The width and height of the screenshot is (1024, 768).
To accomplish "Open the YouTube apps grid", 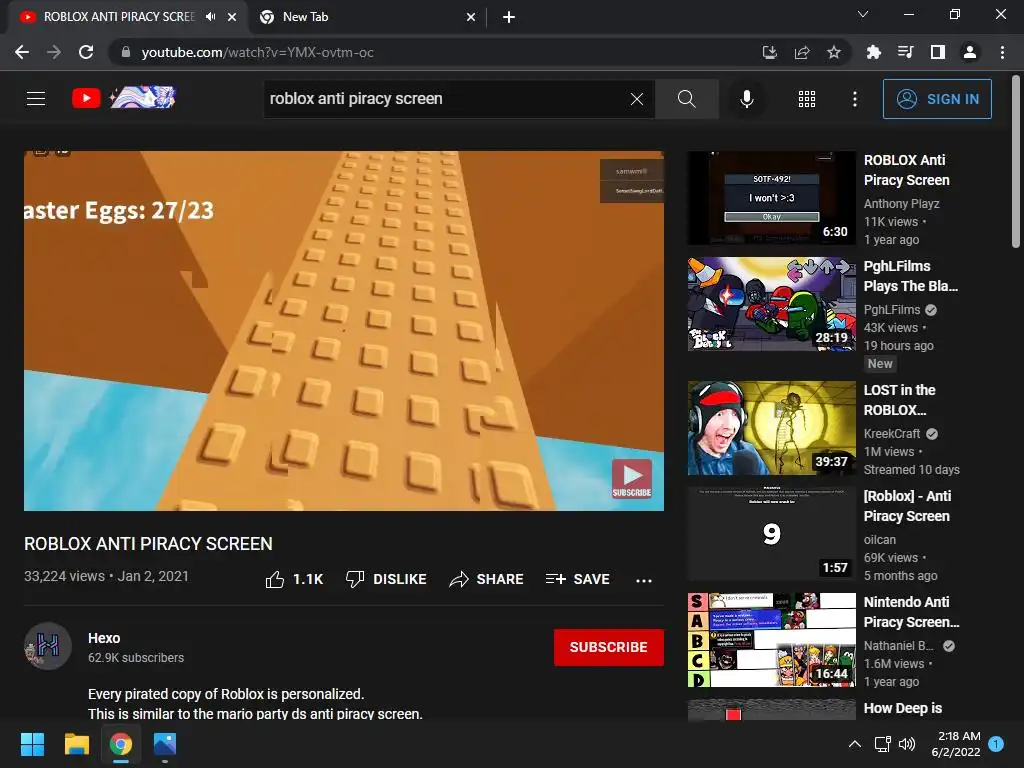I will [x=807, y=99].
